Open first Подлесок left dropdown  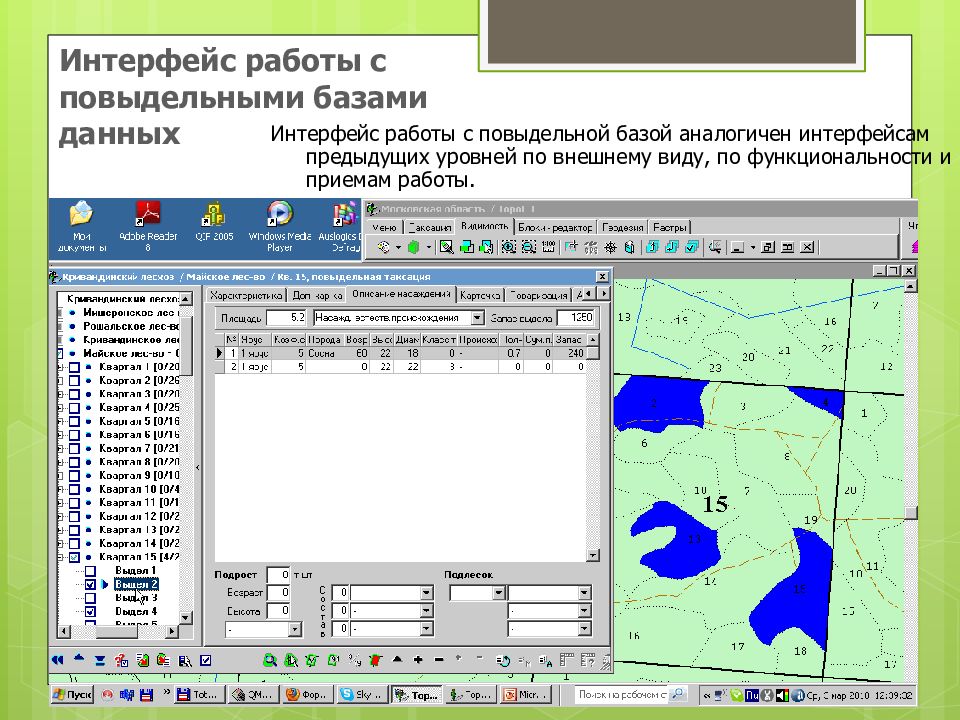click(498, 593)
